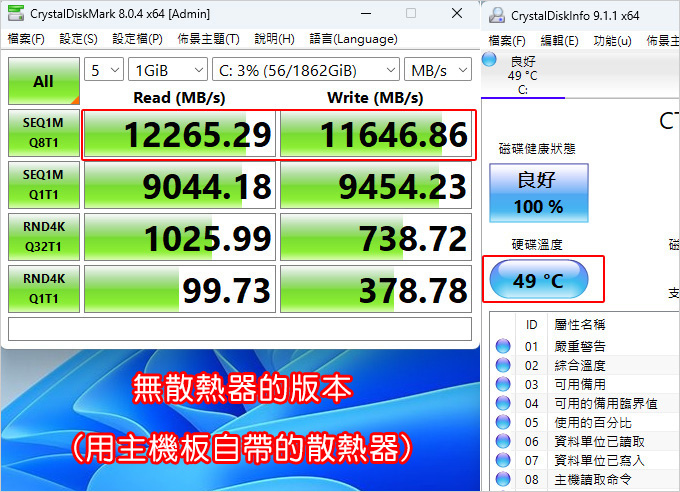
Task: Click status orb for attribute 08 主機讀取命令
Action: (503, 479)
